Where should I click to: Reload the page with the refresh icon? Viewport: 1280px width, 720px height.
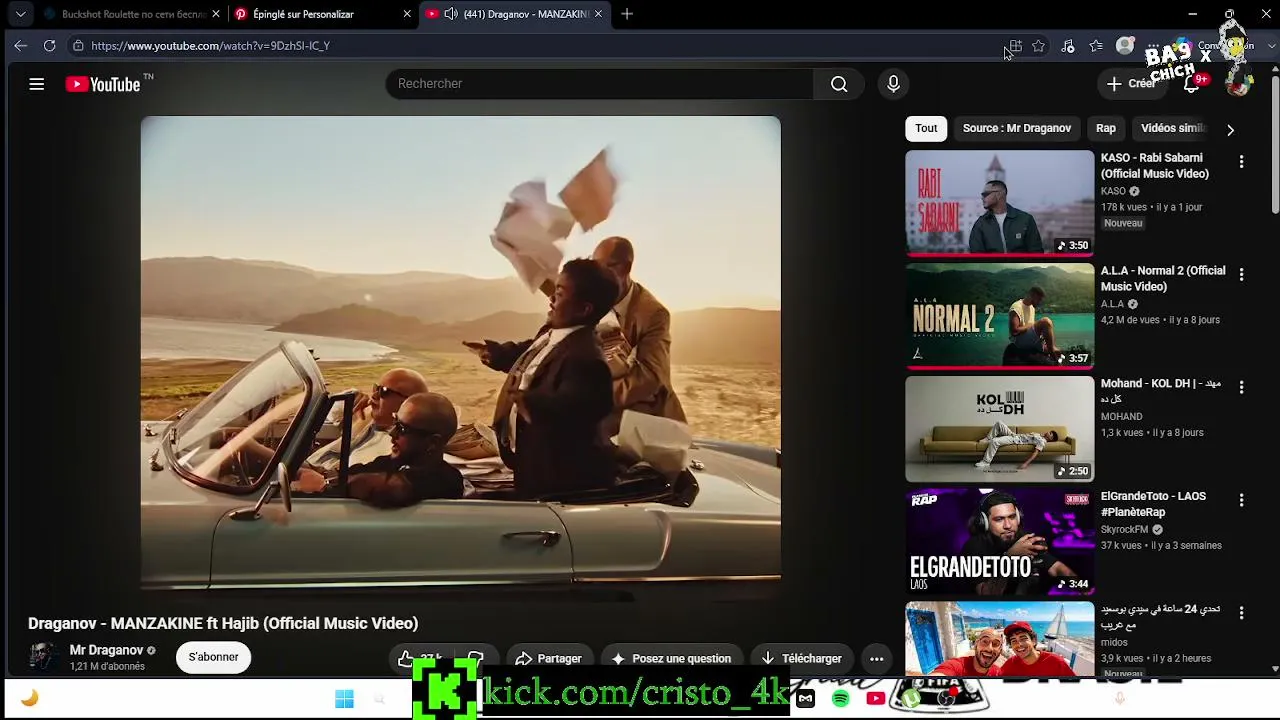(49, 45)
